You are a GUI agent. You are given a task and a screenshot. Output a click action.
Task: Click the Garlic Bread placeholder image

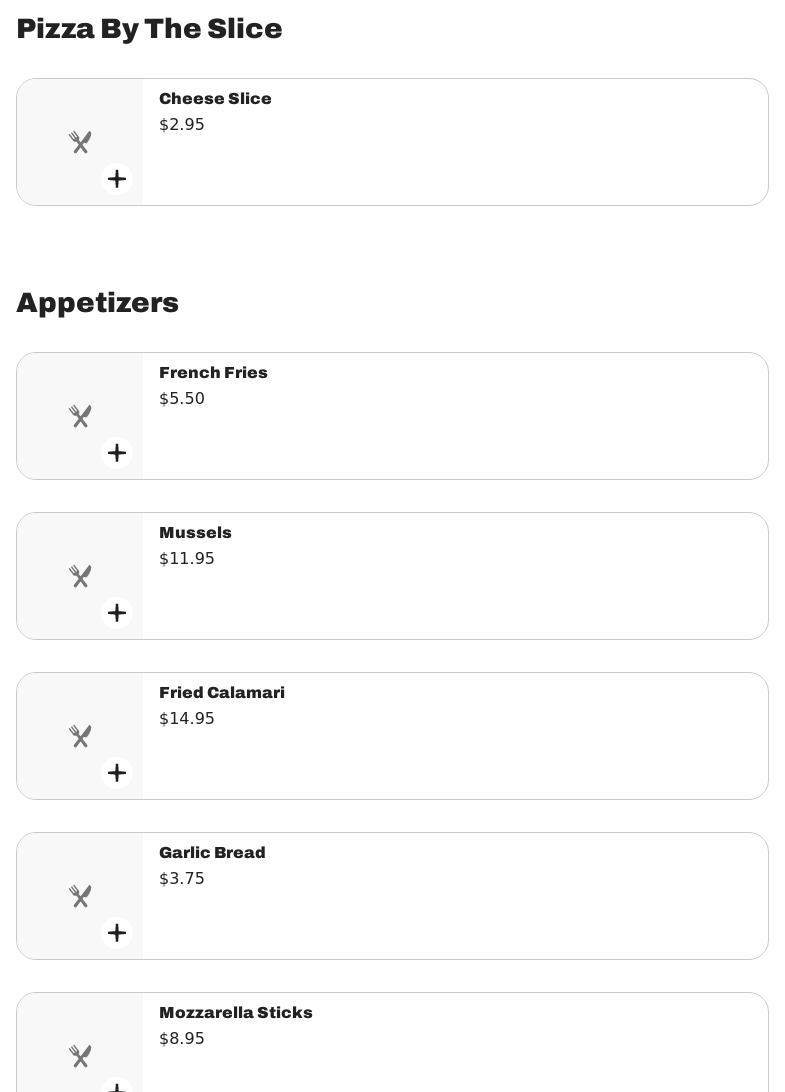click(x=80, y=896)
